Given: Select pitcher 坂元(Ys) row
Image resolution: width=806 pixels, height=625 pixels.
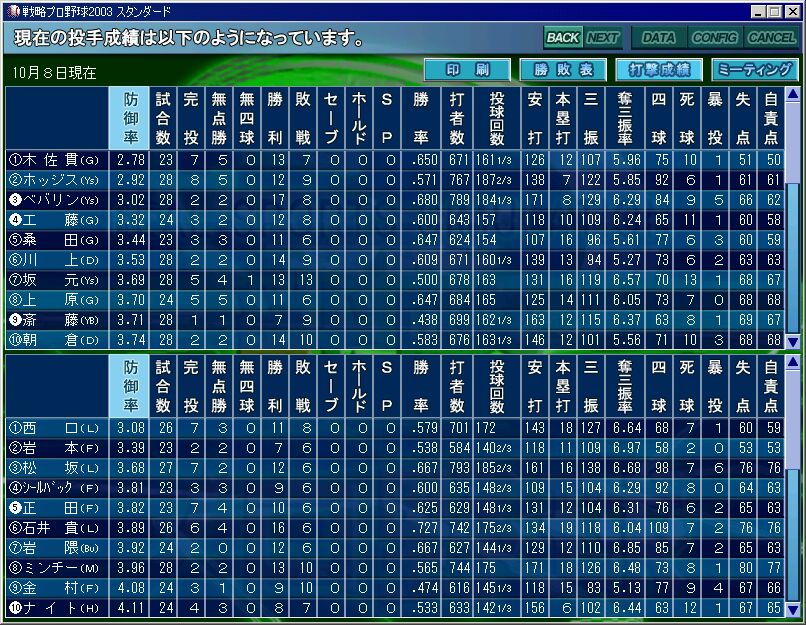Looking at the screenshot, I should click(395, 280).
